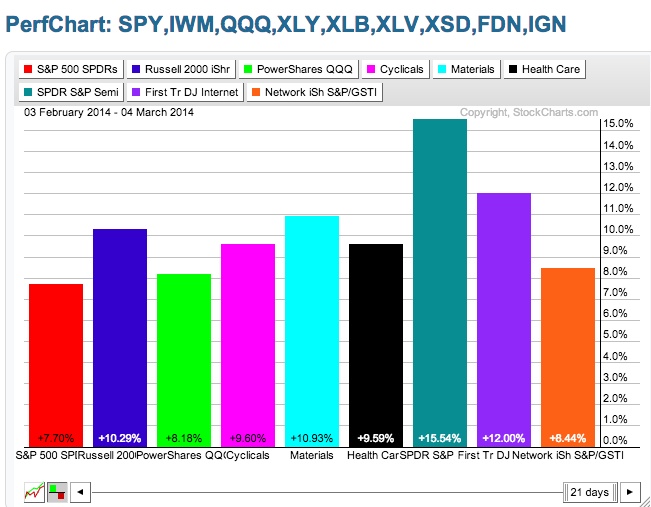This screenshot has width=651, height=507.
Task: Click the +7.70% value label
Action: point(56,438)
